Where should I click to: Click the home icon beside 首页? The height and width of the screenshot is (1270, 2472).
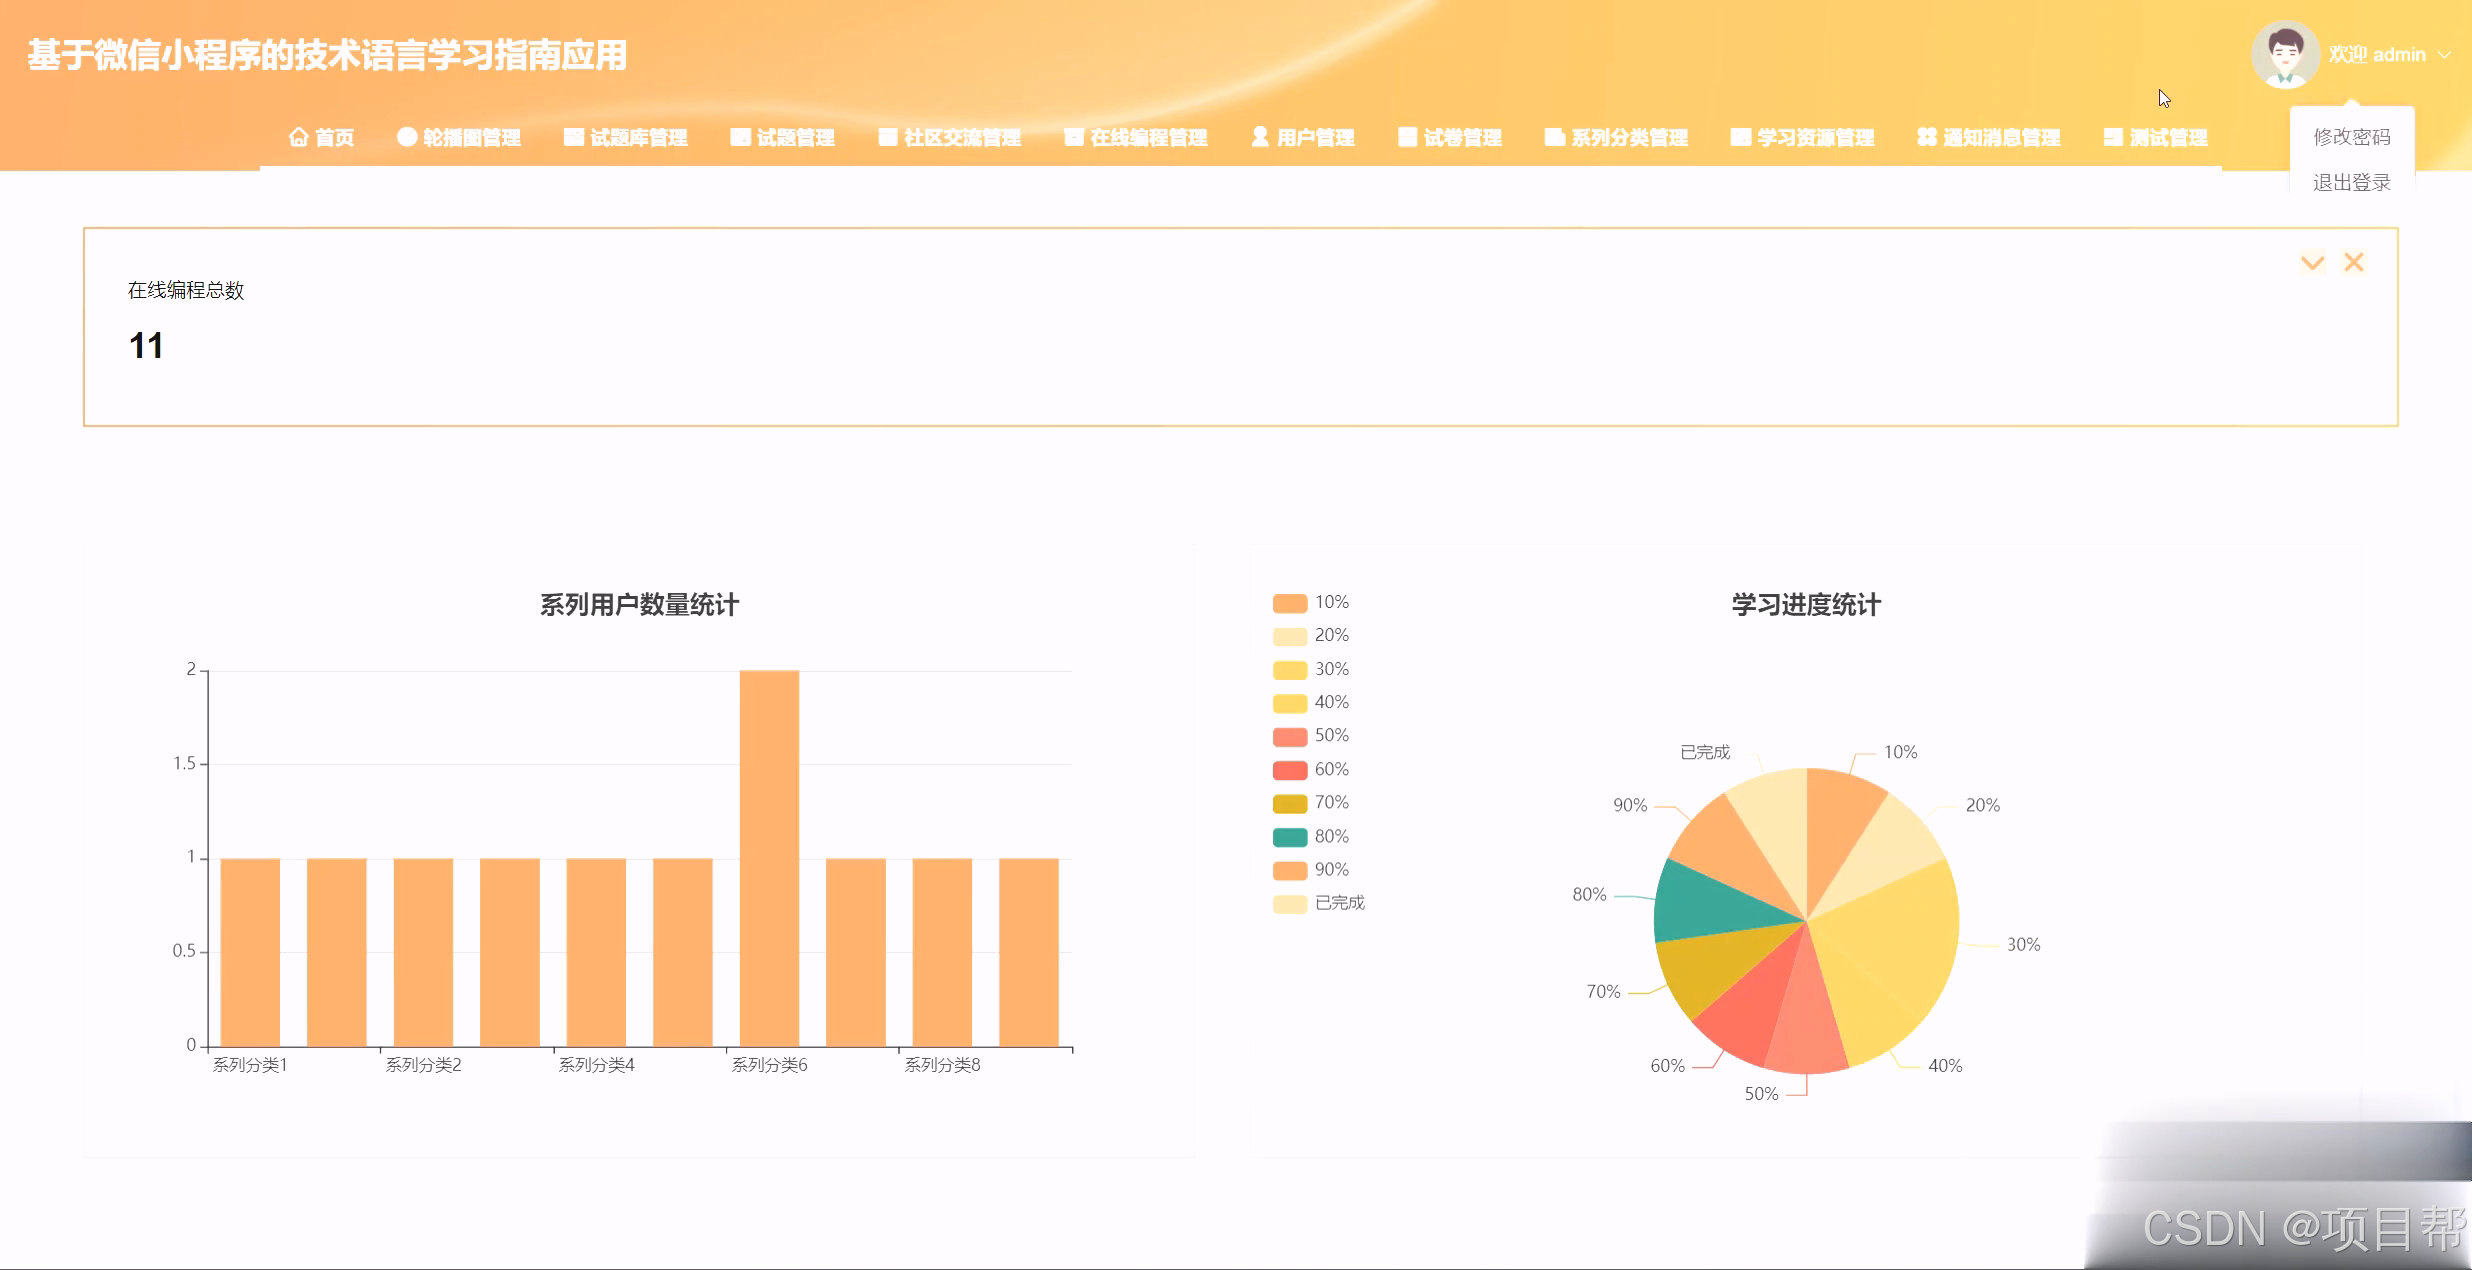298,137
